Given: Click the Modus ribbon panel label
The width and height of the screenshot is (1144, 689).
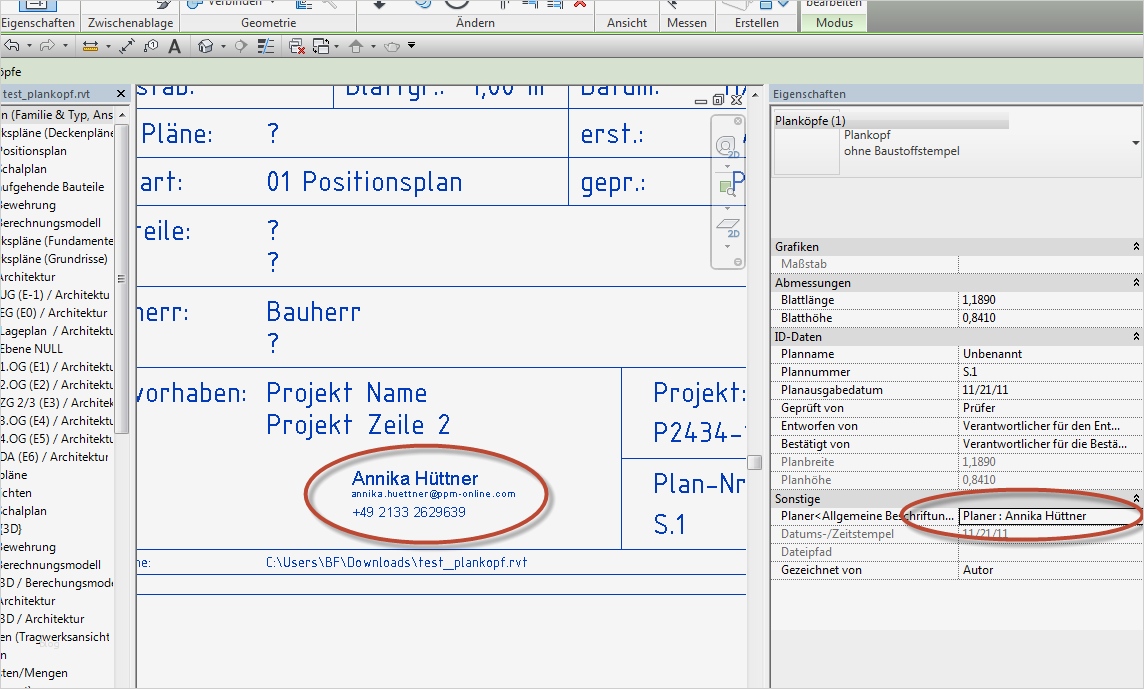Looking at the screenshot, I should 835,23.
